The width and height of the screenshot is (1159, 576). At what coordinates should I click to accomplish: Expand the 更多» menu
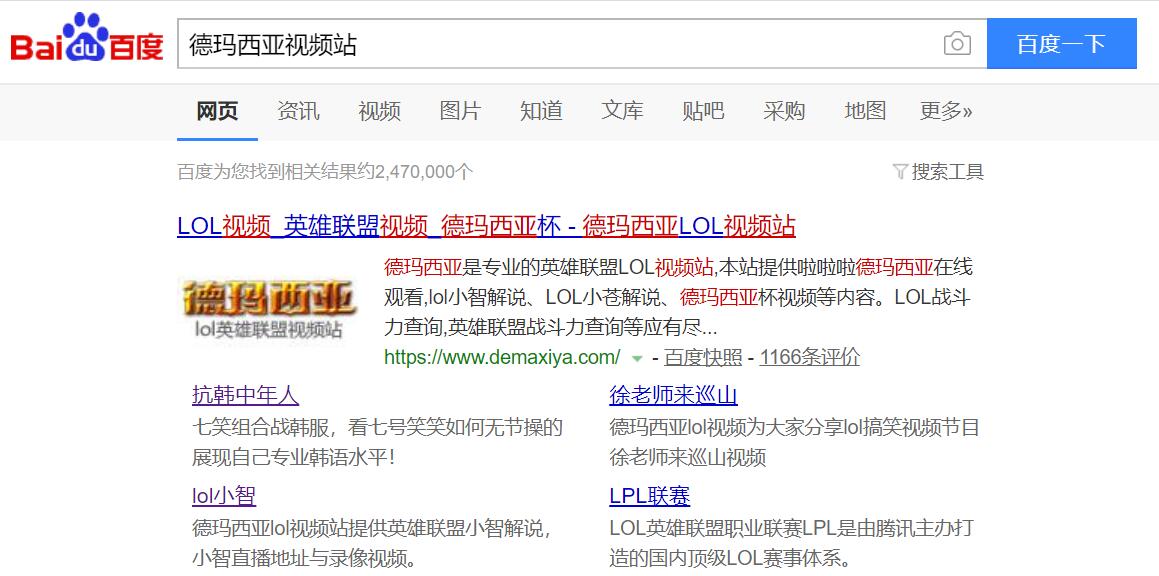(946, 111)
